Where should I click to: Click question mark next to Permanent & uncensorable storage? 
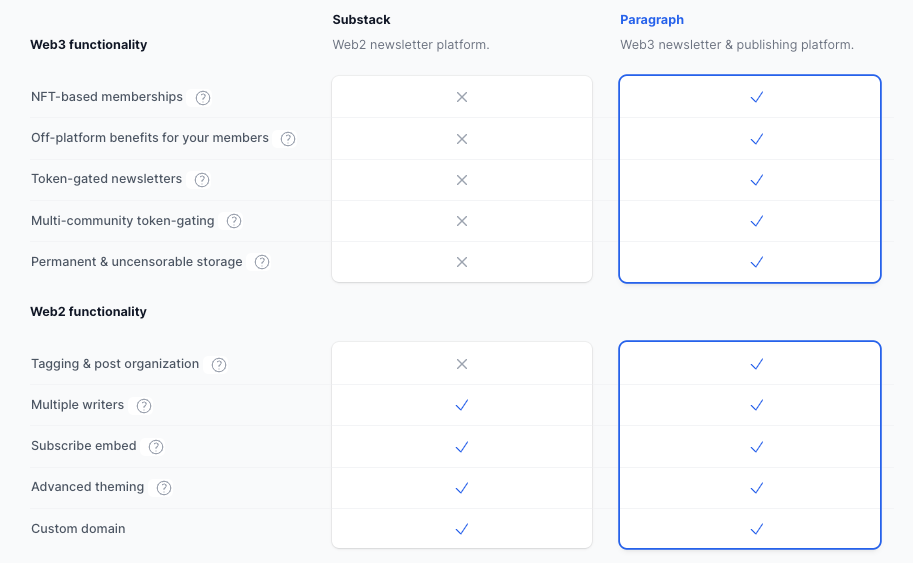click(262, 262)
